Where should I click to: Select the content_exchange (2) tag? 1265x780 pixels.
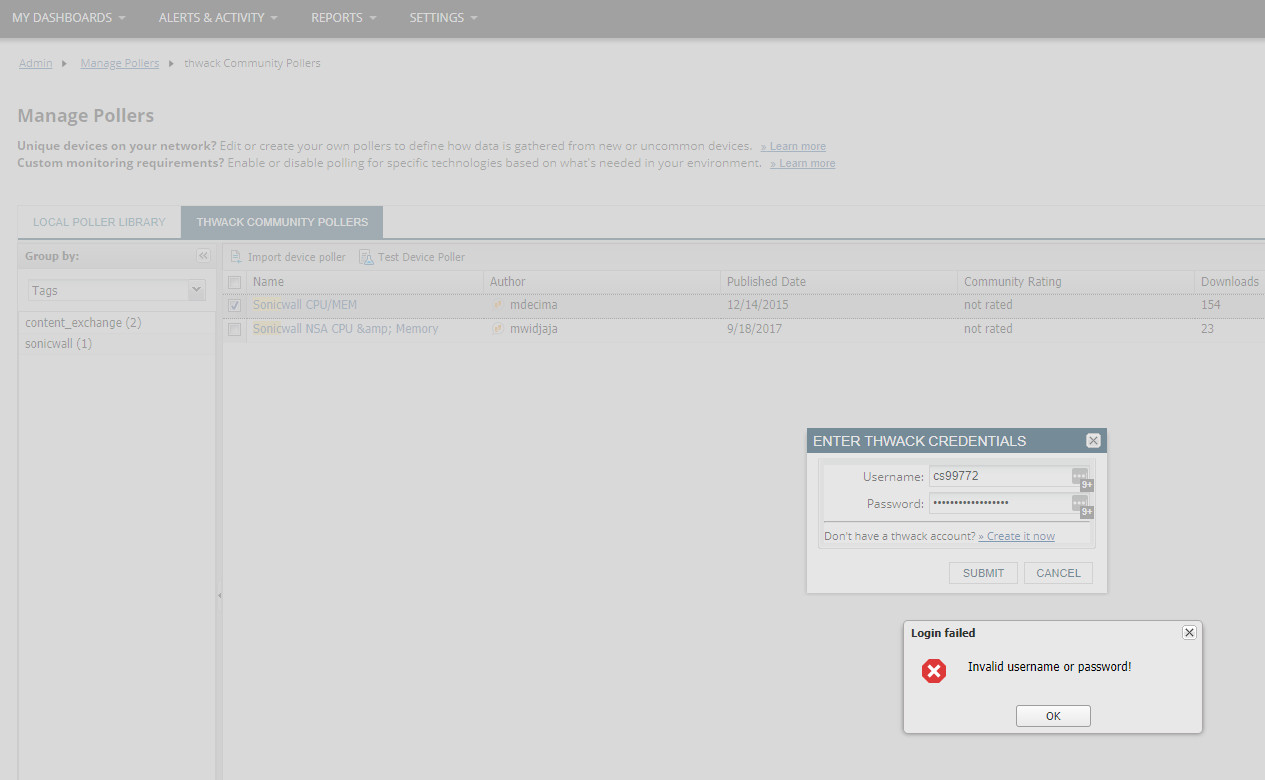point(83,323)
